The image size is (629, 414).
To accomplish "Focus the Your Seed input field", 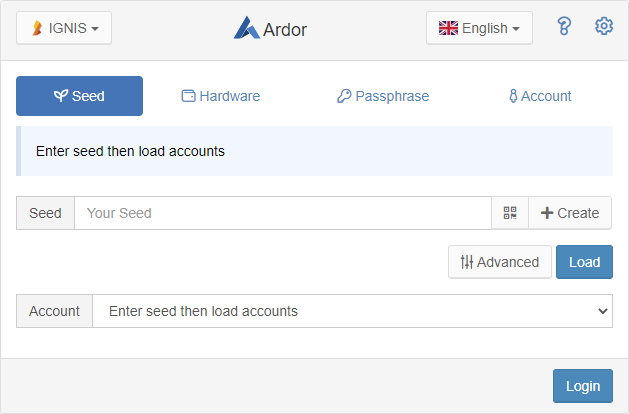I will coord(283,213).
